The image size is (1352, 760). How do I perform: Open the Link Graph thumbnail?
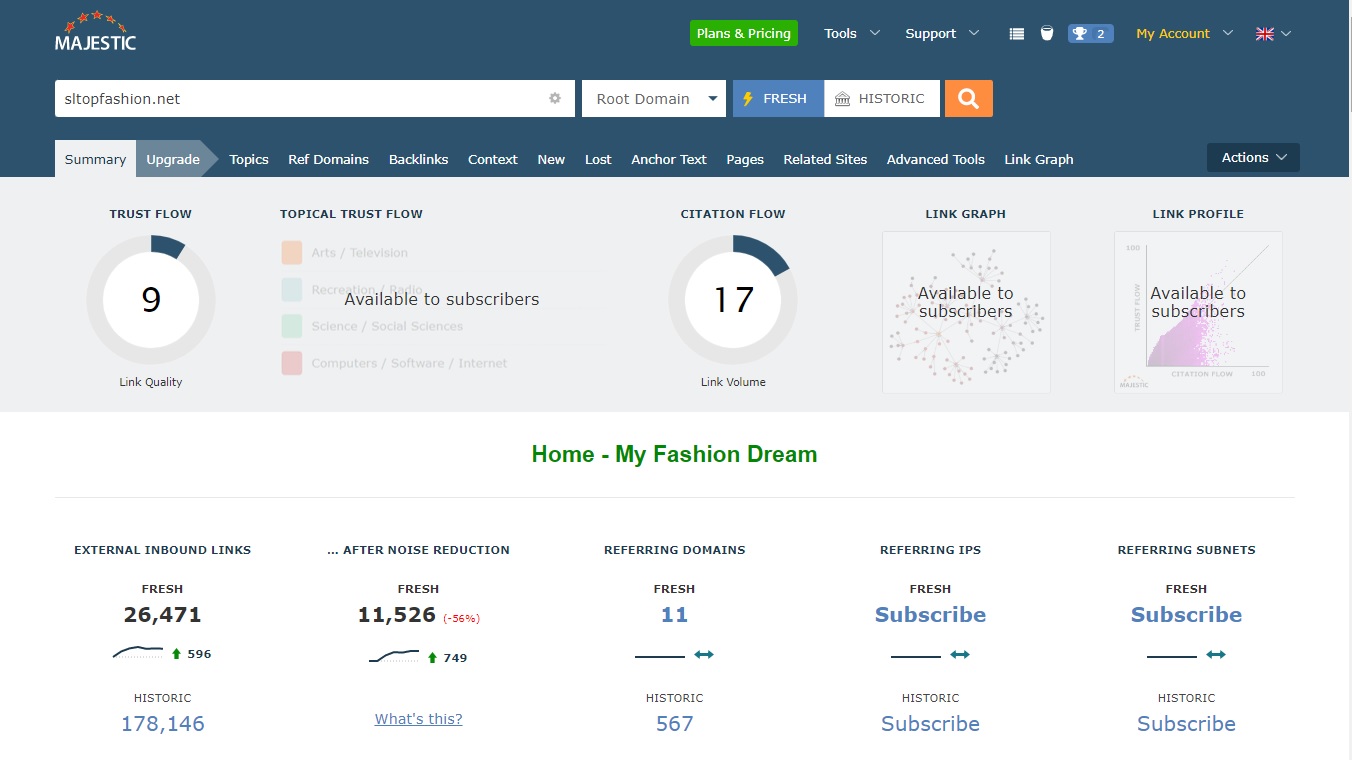[x=966, y=312]
